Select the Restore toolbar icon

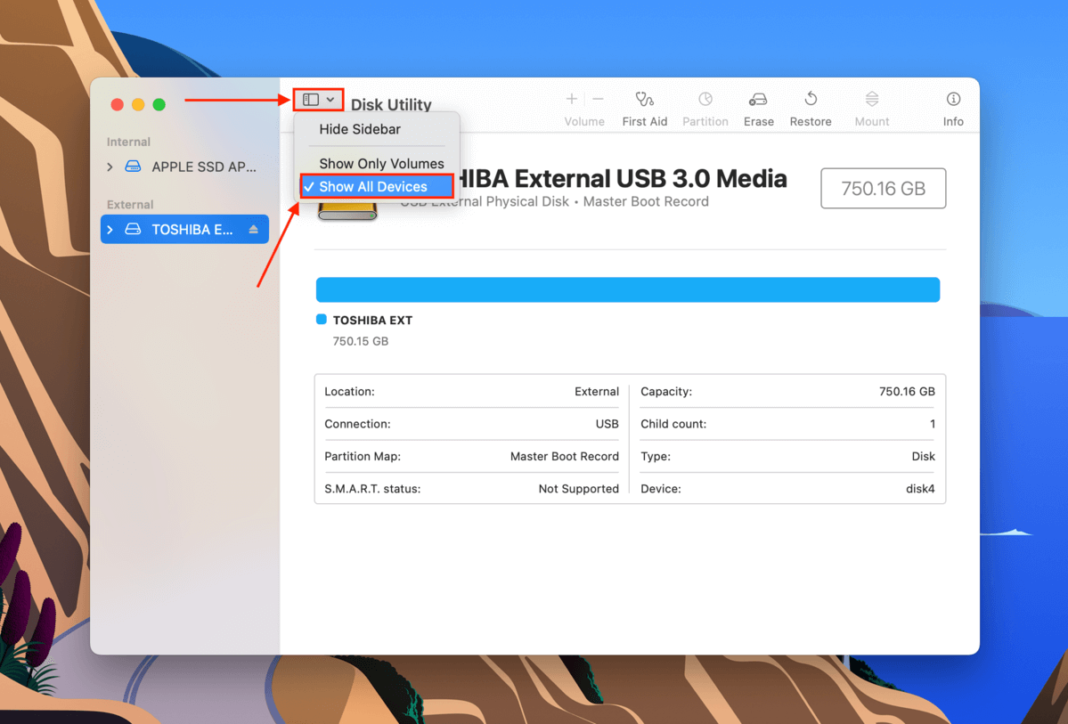point(810,105)
